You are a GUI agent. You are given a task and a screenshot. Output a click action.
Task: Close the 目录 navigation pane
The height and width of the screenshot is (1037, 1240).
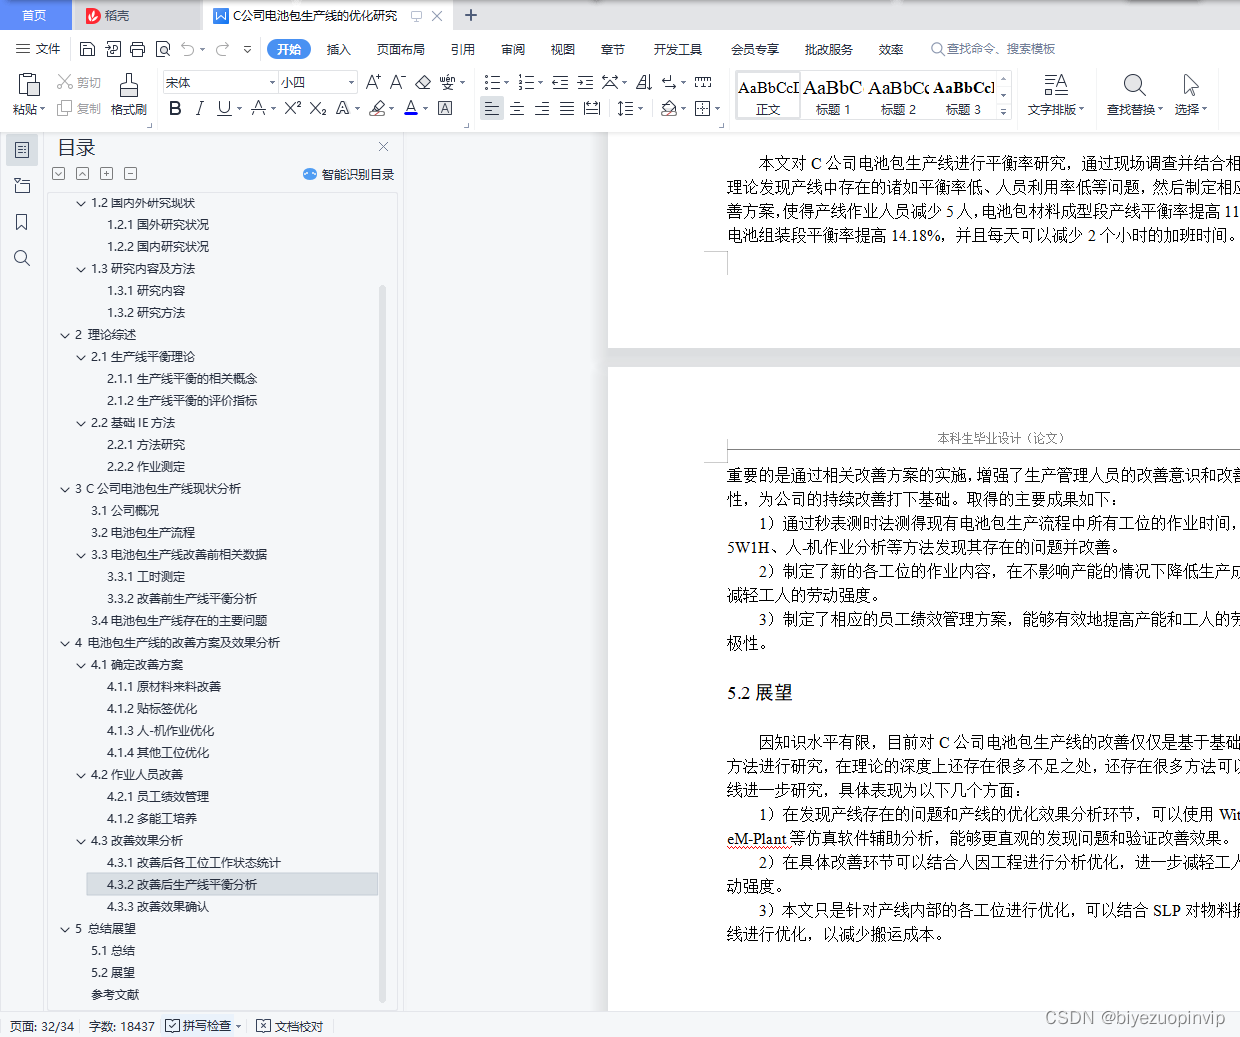coord(383,147)
